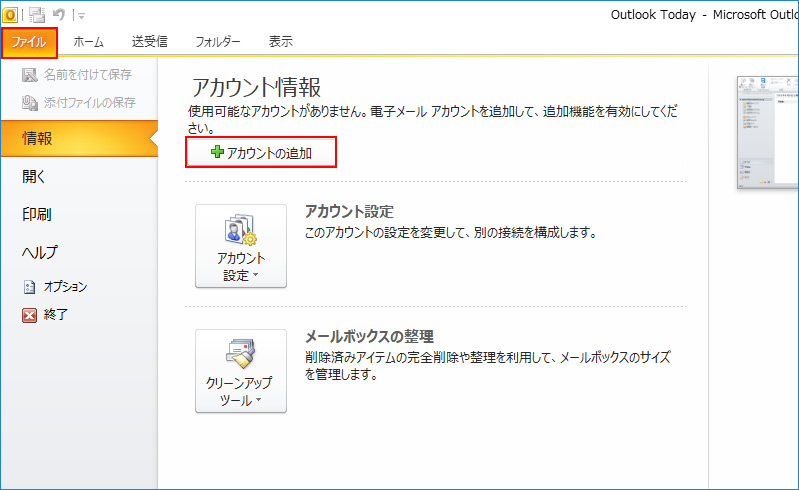Click the Undo arrow in quick access toolbar

(59, 14)
